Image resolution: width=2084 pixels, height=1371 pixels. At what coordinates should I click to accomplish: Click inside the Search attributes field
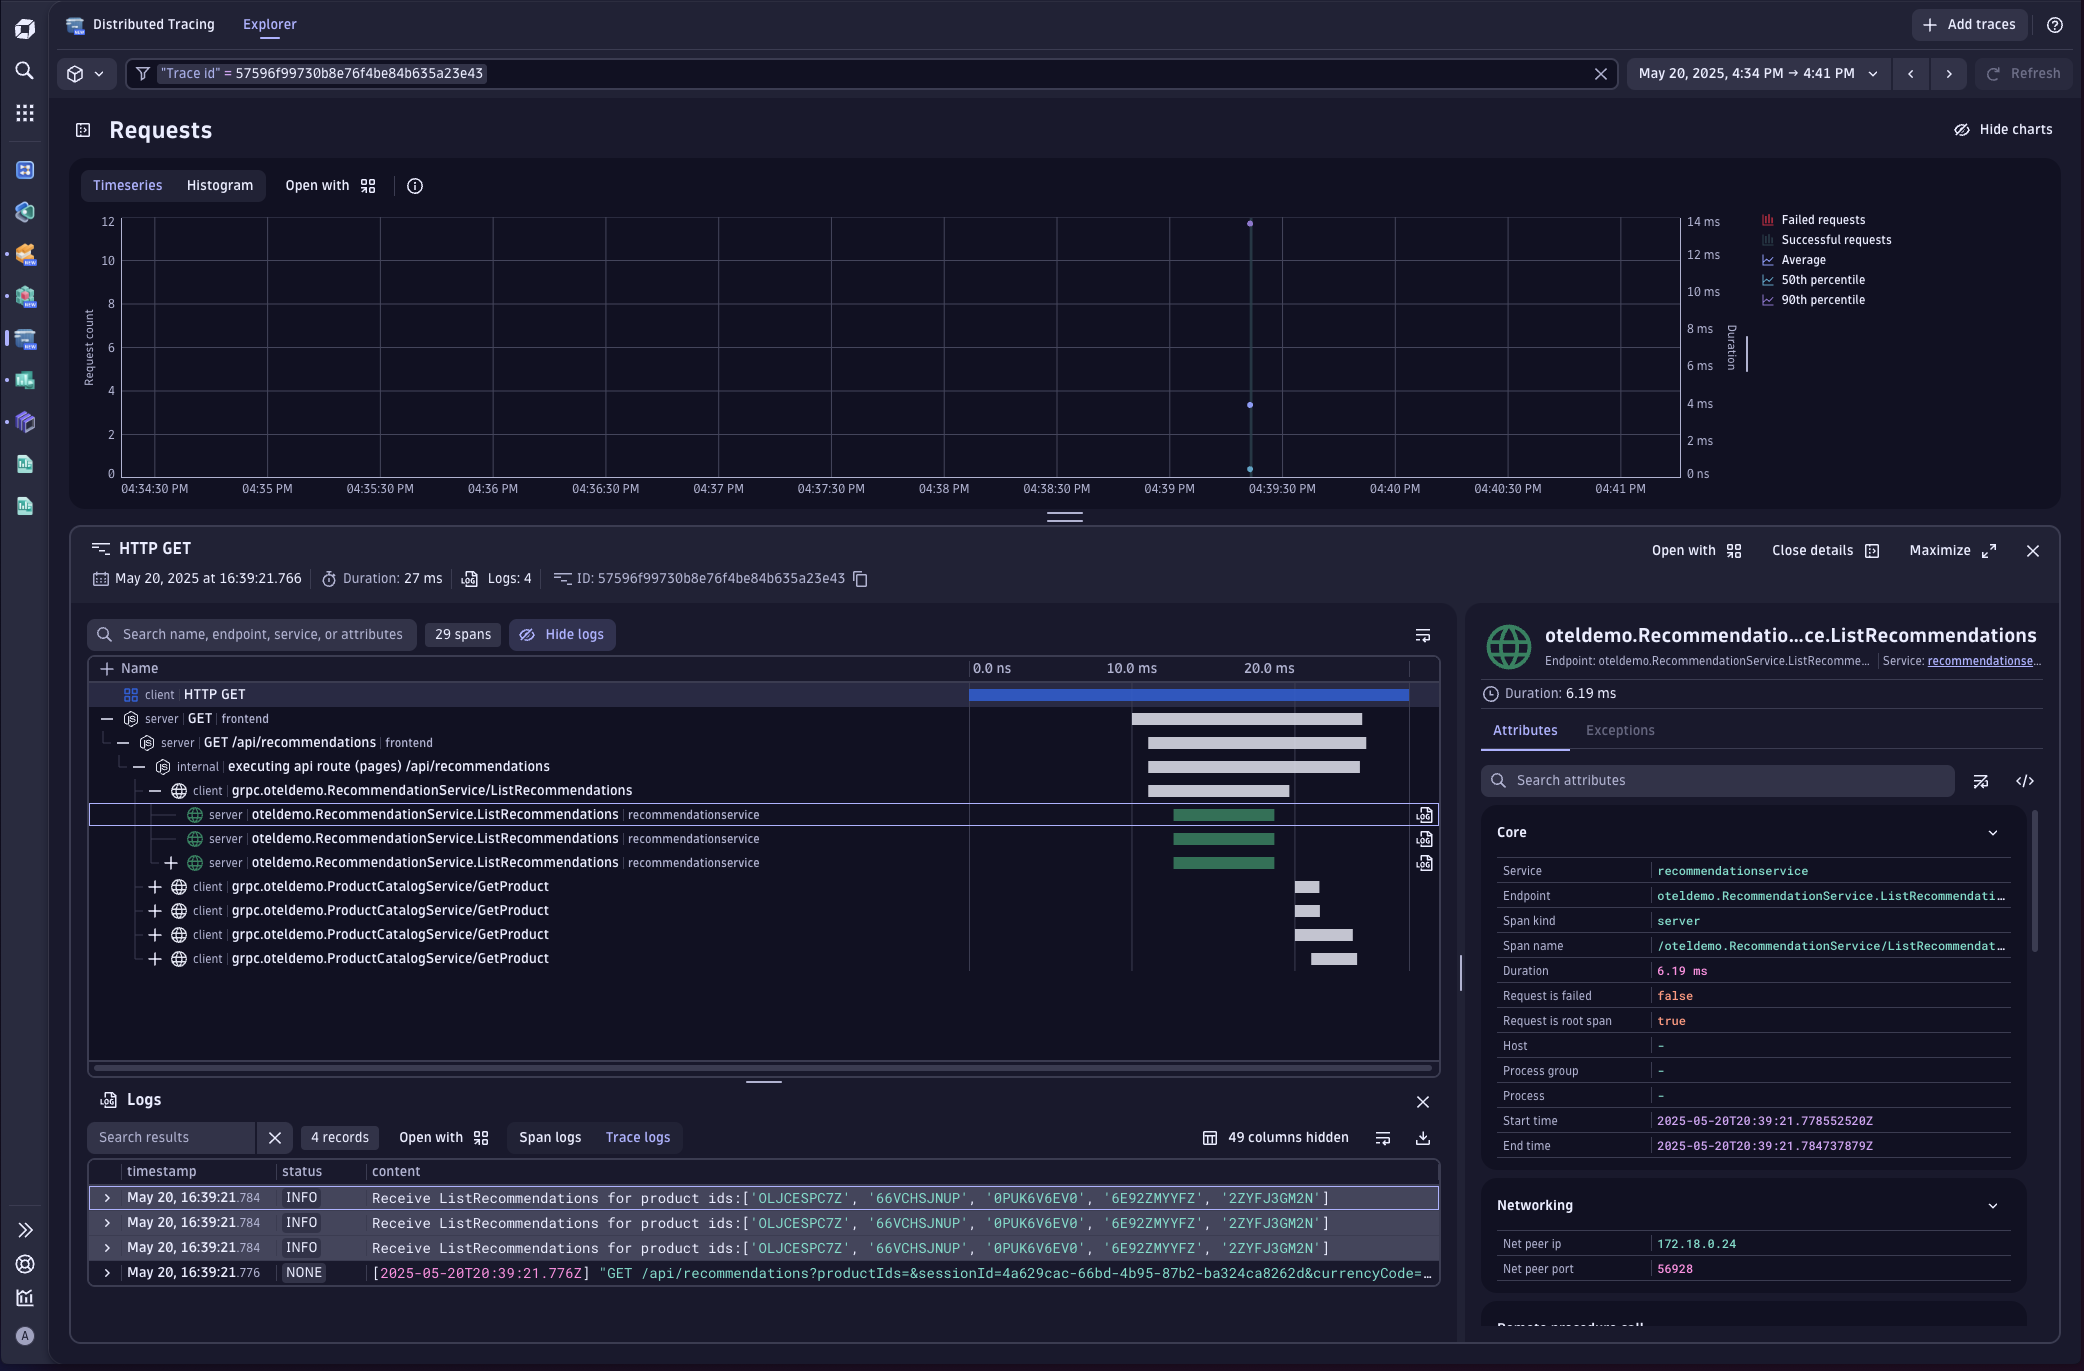(1716, 780)
